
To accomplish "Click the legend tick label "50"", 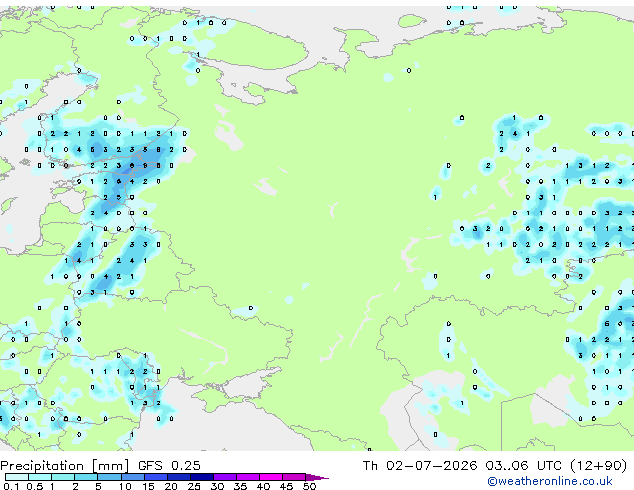I will click(309, 486).
